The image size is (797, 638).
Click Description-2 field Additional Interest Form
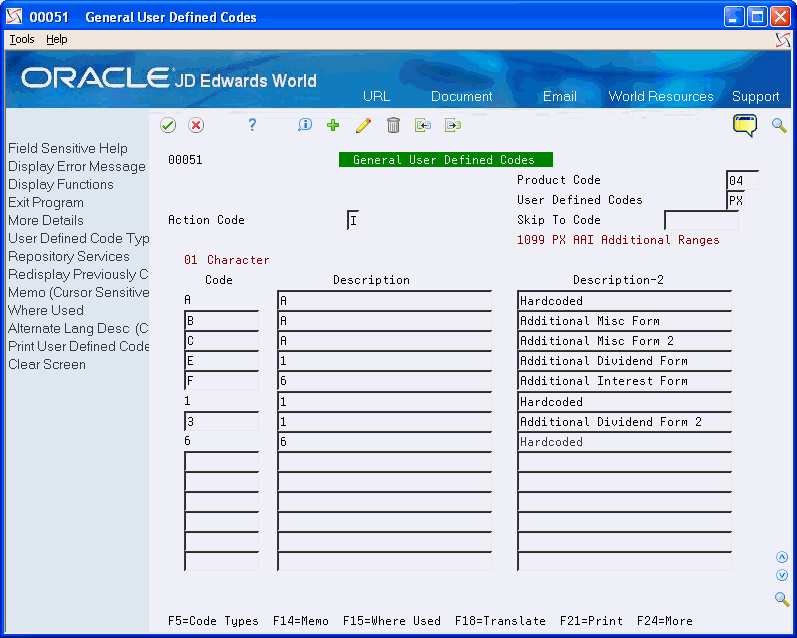tap(624, 381)
